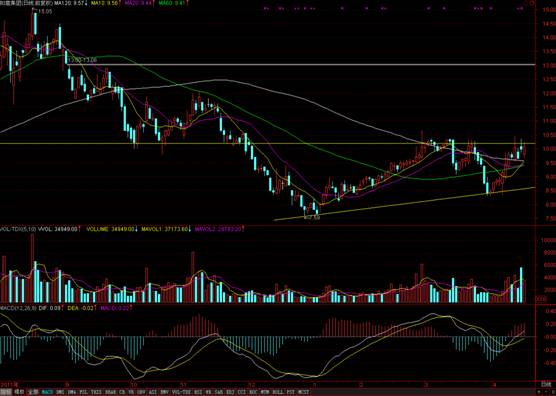Image resolution: width=556 pixels, height=396 pixels.
Task: Open the CCI indicator tab
Action: tap(242, 392)
